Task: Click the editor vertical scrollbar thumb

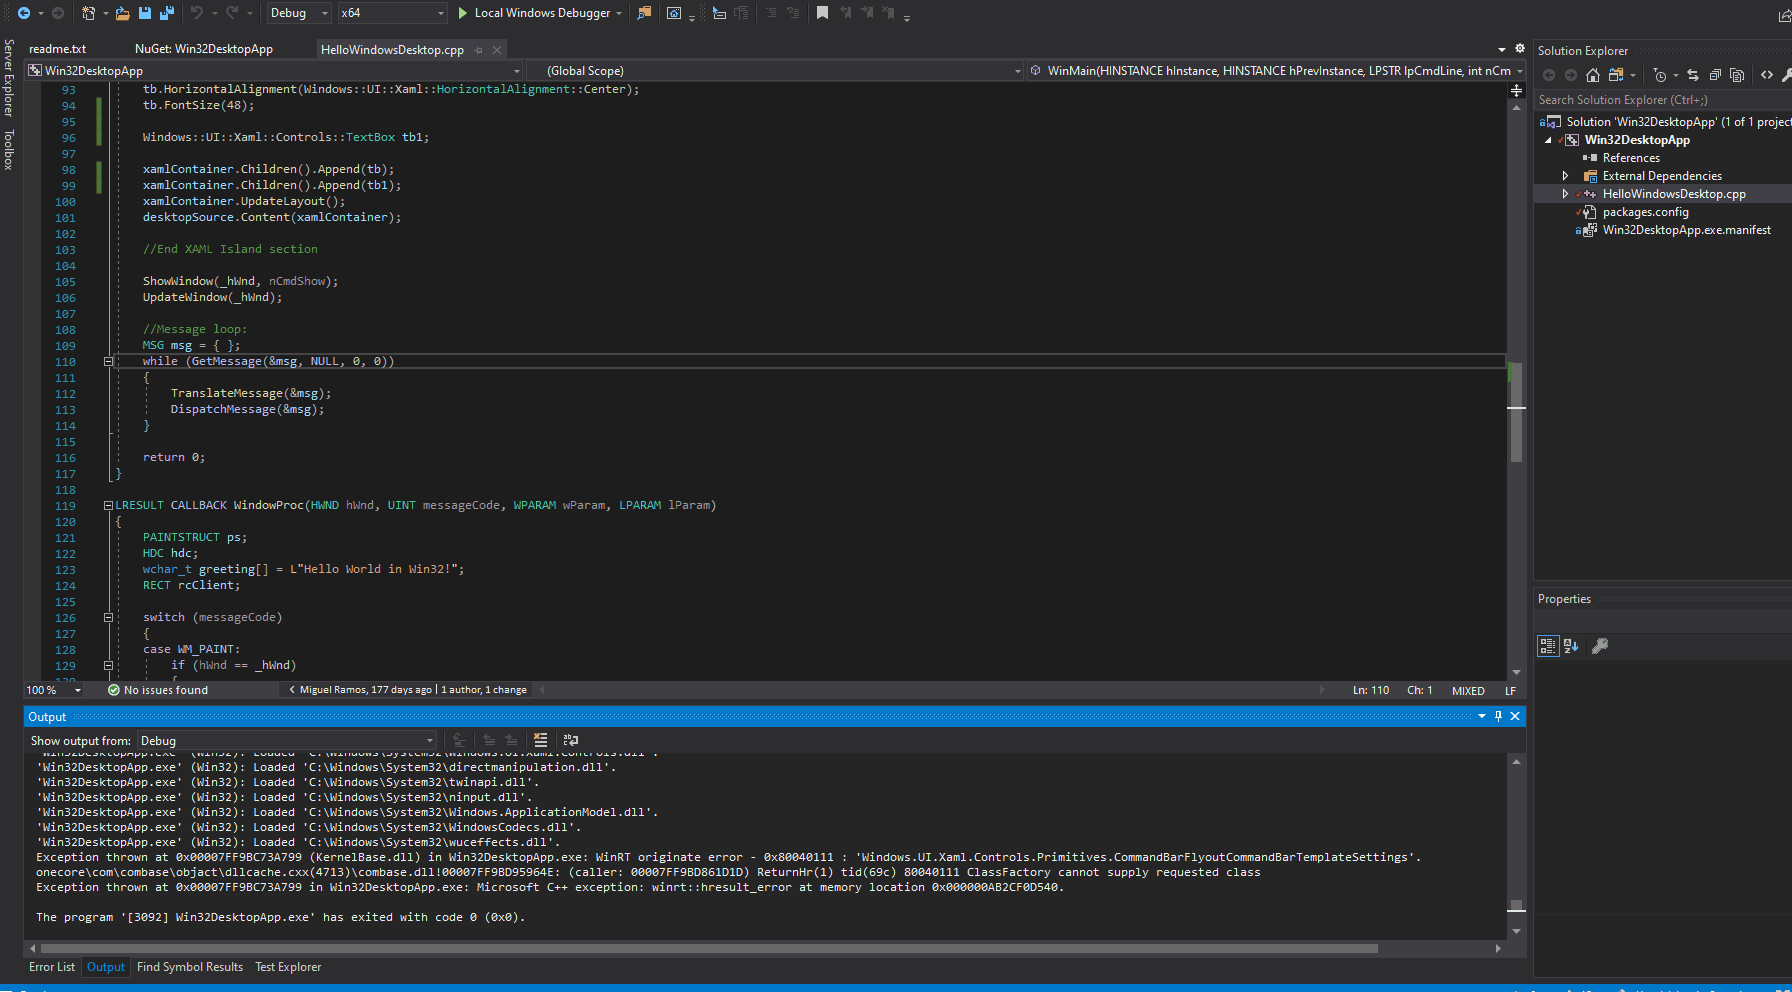Action: click(x=1516, y=412)
